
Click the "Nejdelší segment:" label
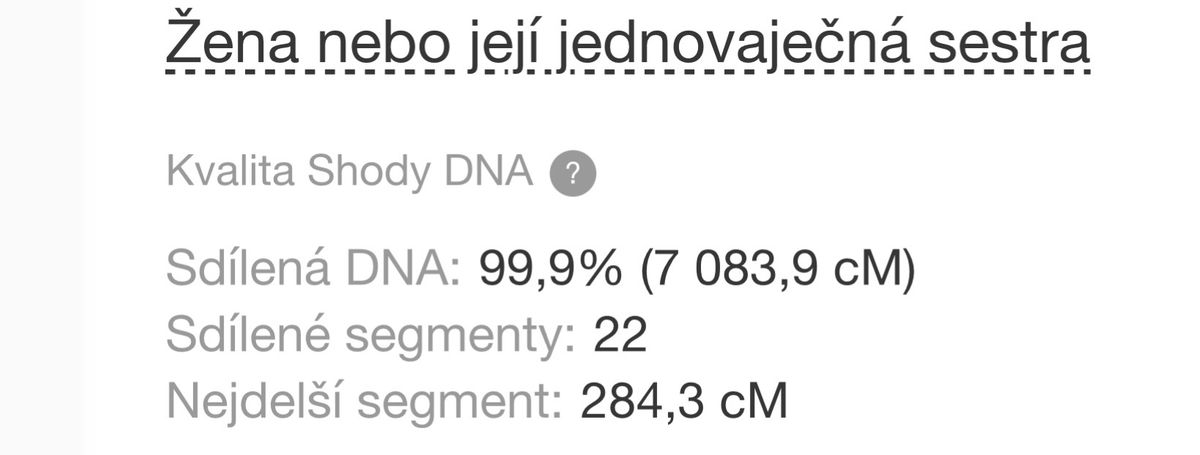[364, 402]
